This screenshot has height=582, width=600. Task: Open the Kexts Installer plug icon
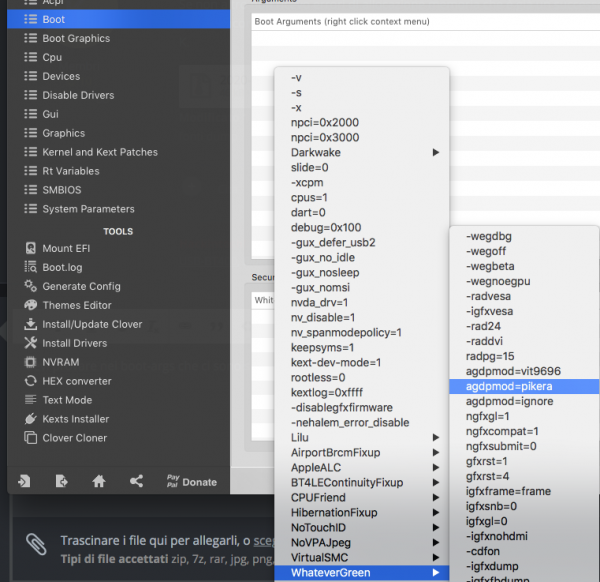[31, 419]
